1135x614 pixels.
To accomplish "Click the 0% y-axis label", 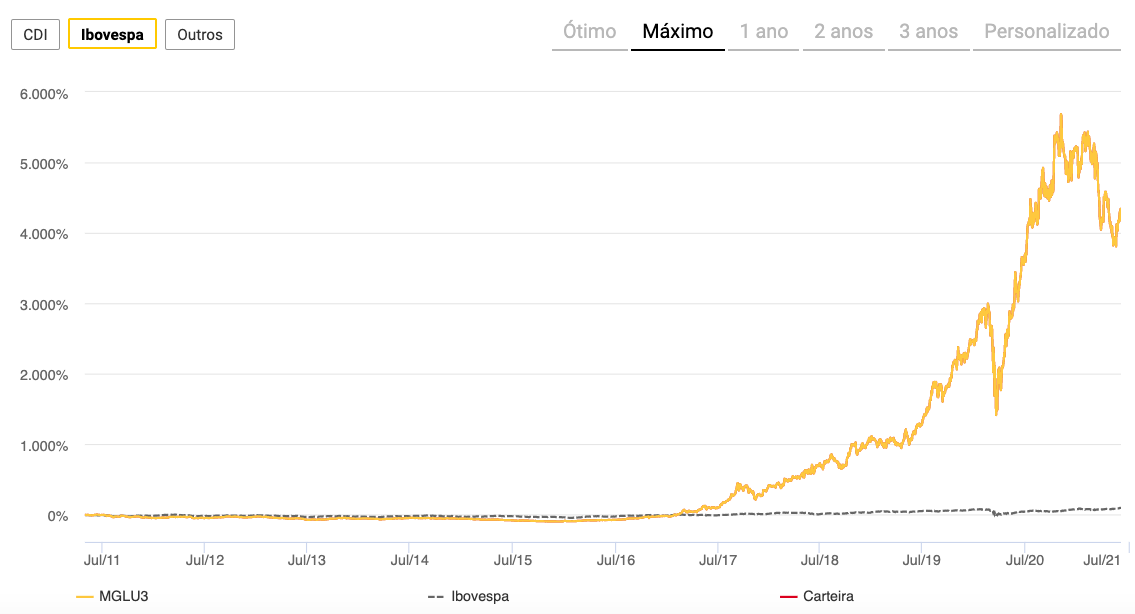I will click(x=57, y=516).
